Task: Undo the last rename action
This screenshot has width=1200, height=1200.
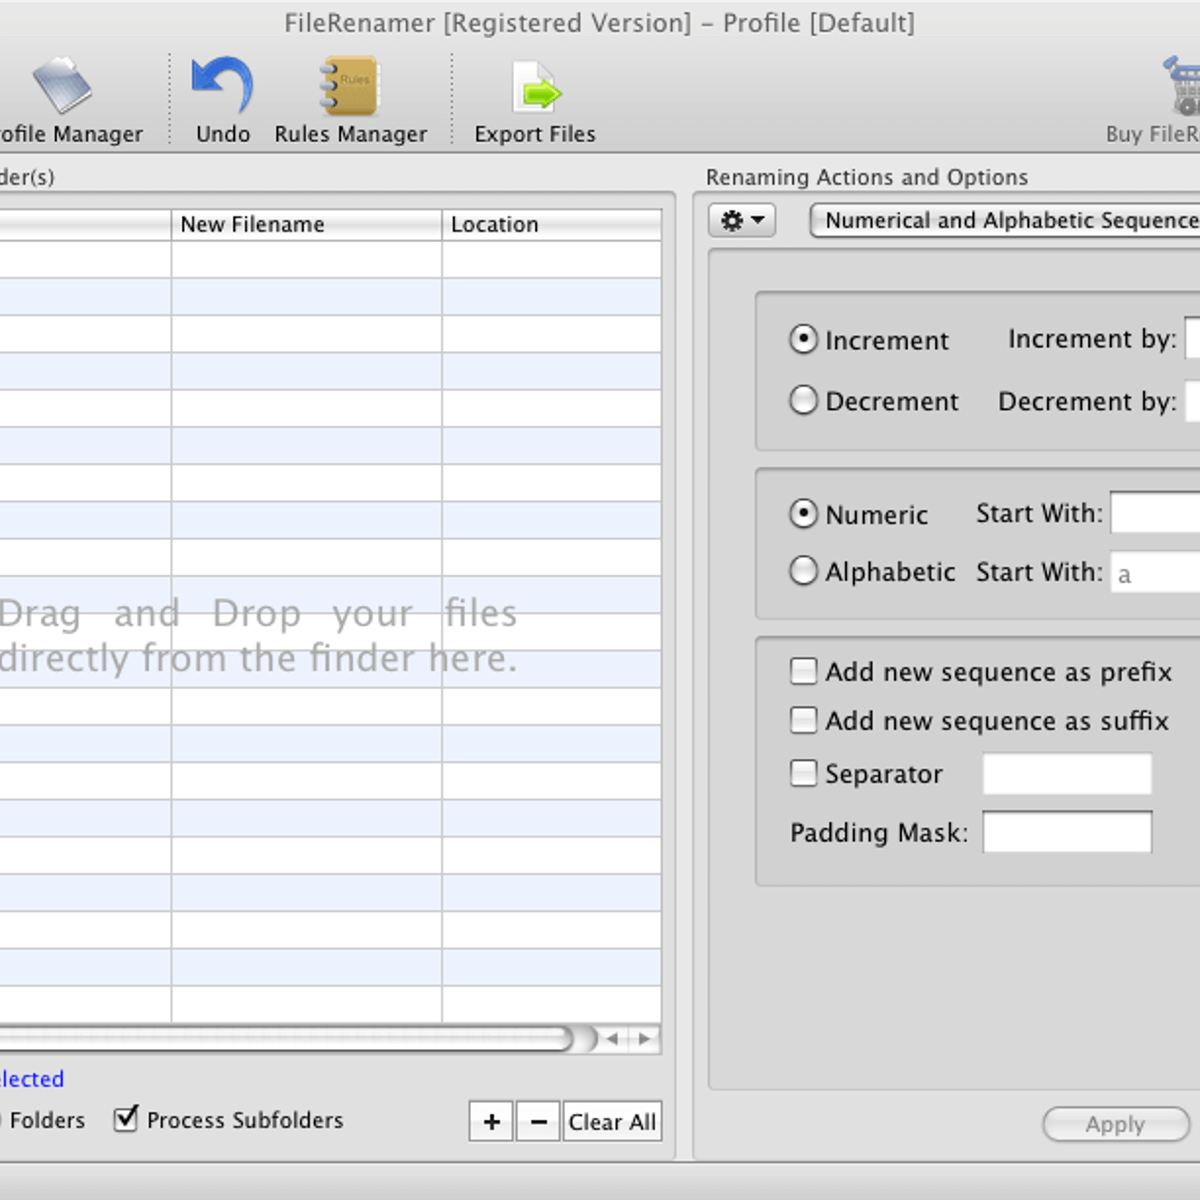Action: (219, 95)
